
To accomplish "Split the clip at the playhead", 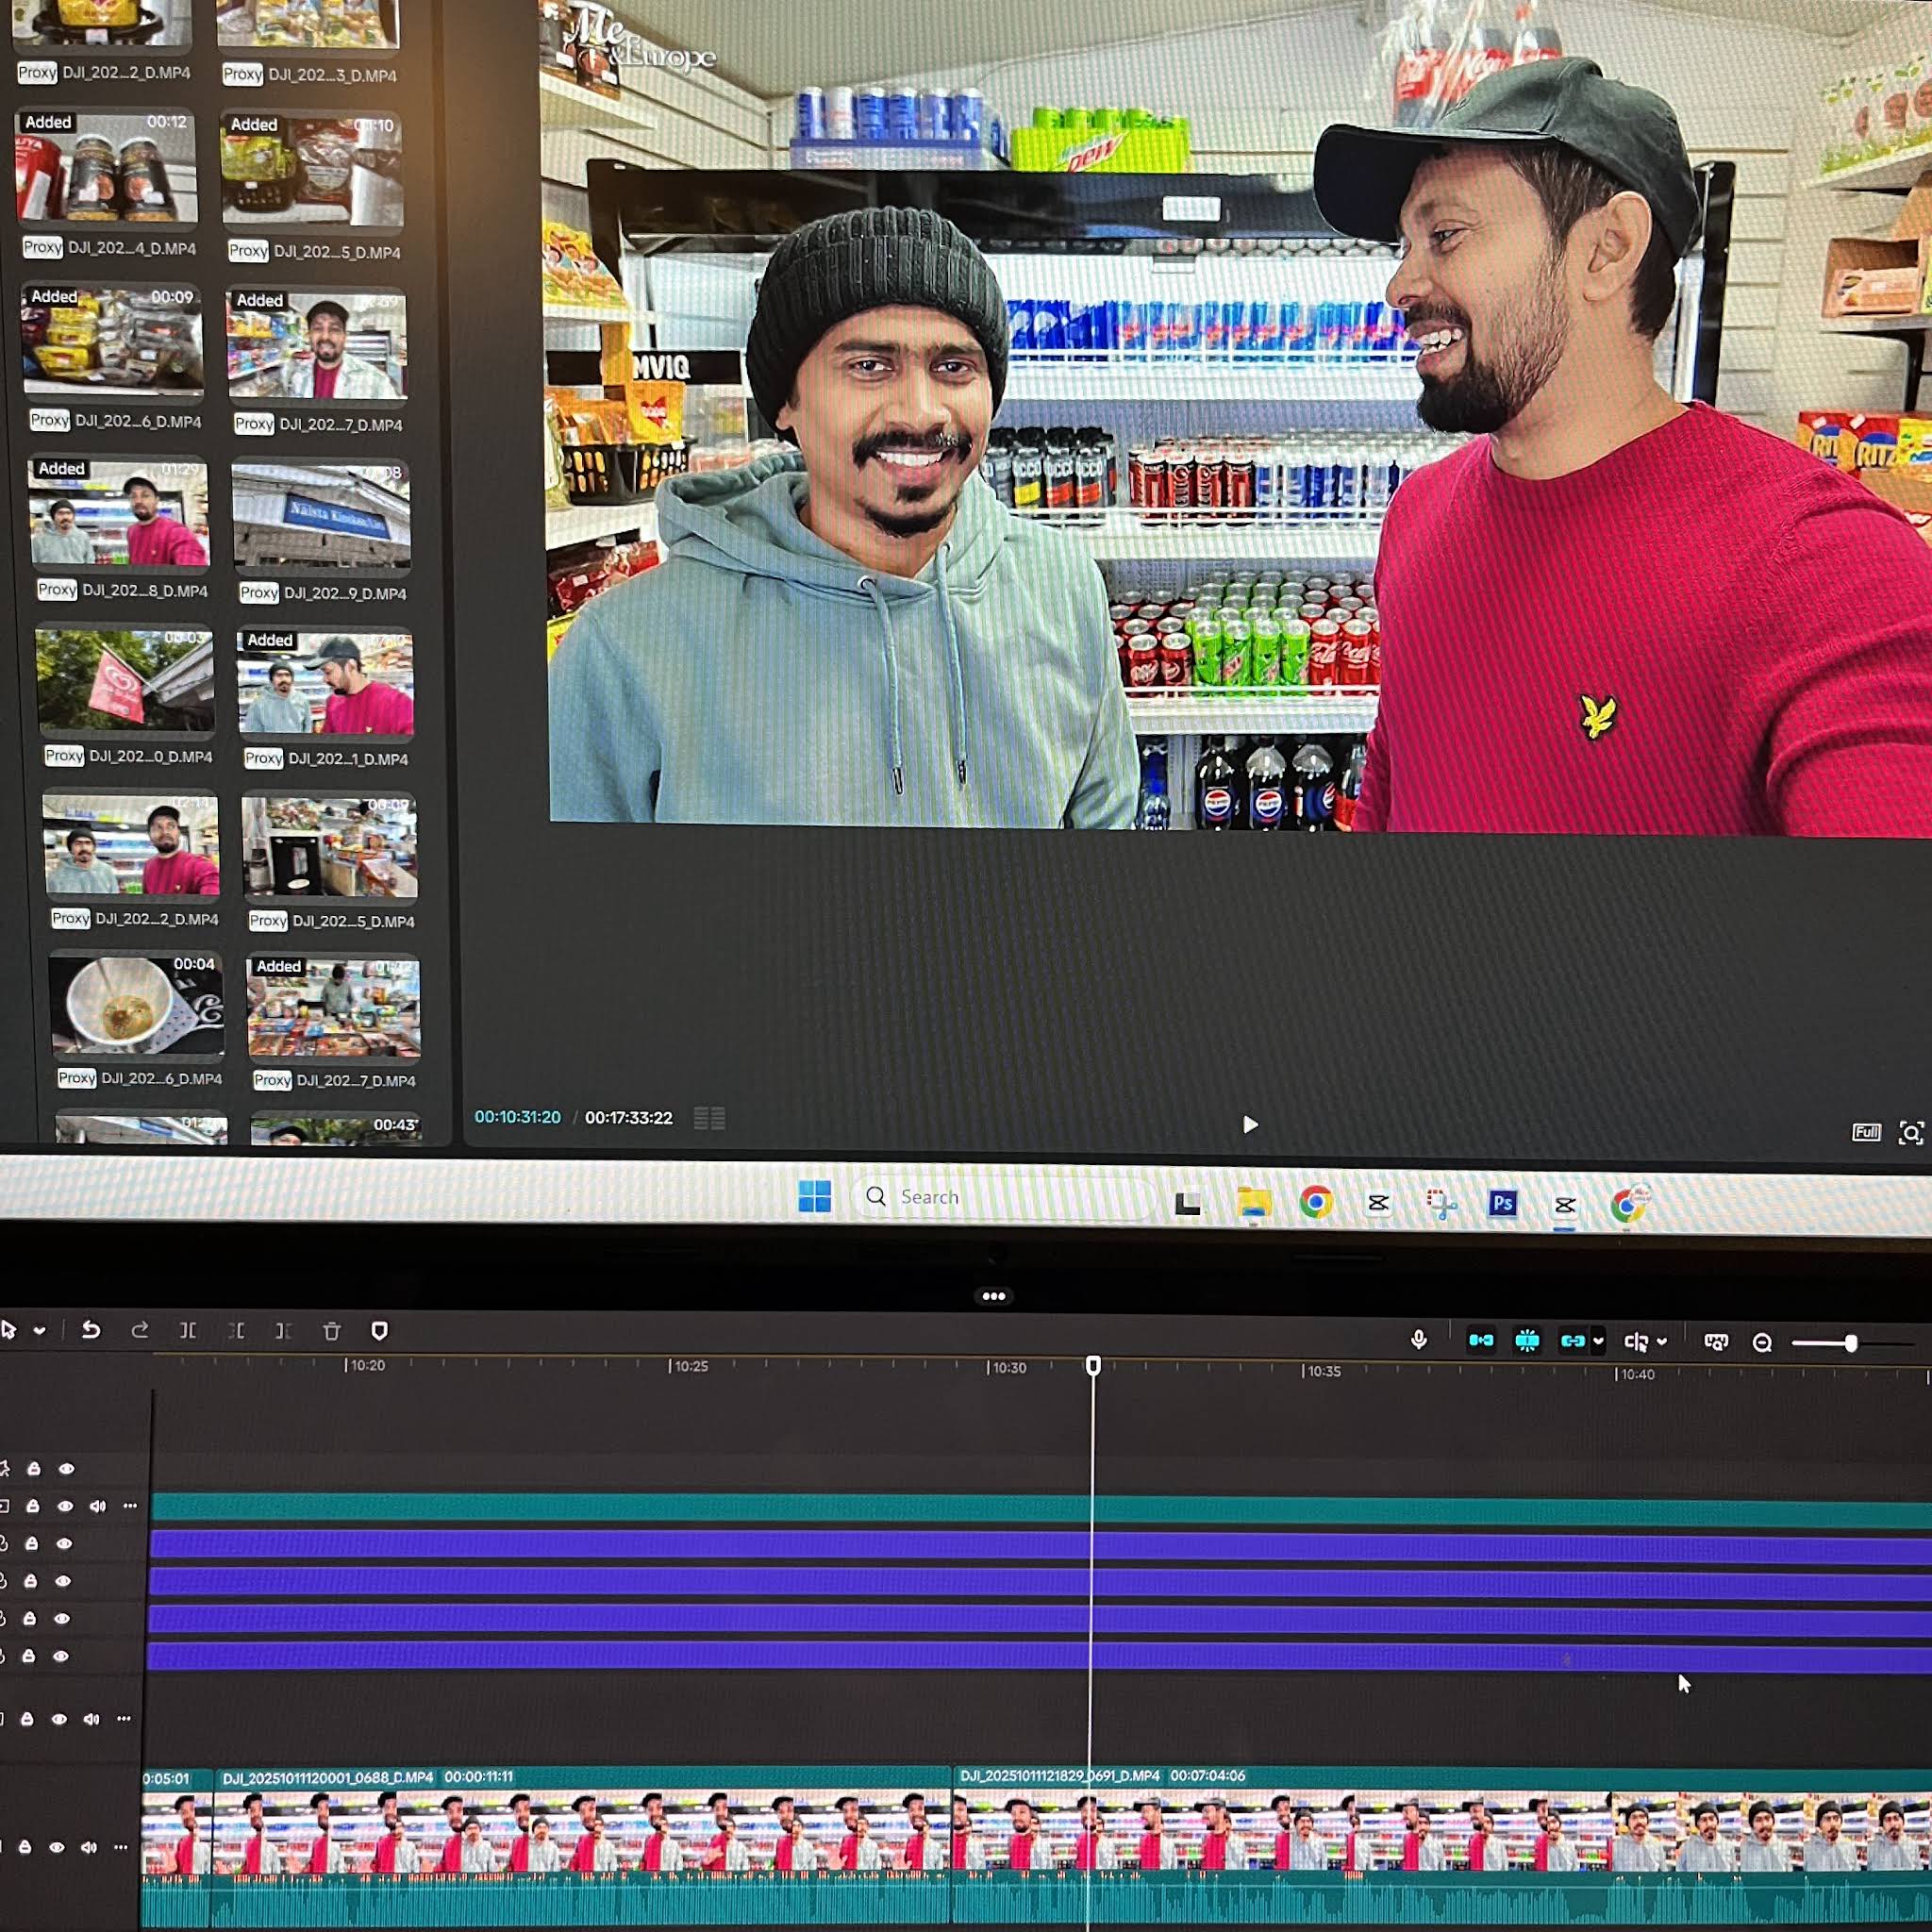I will pos(188,1331).
